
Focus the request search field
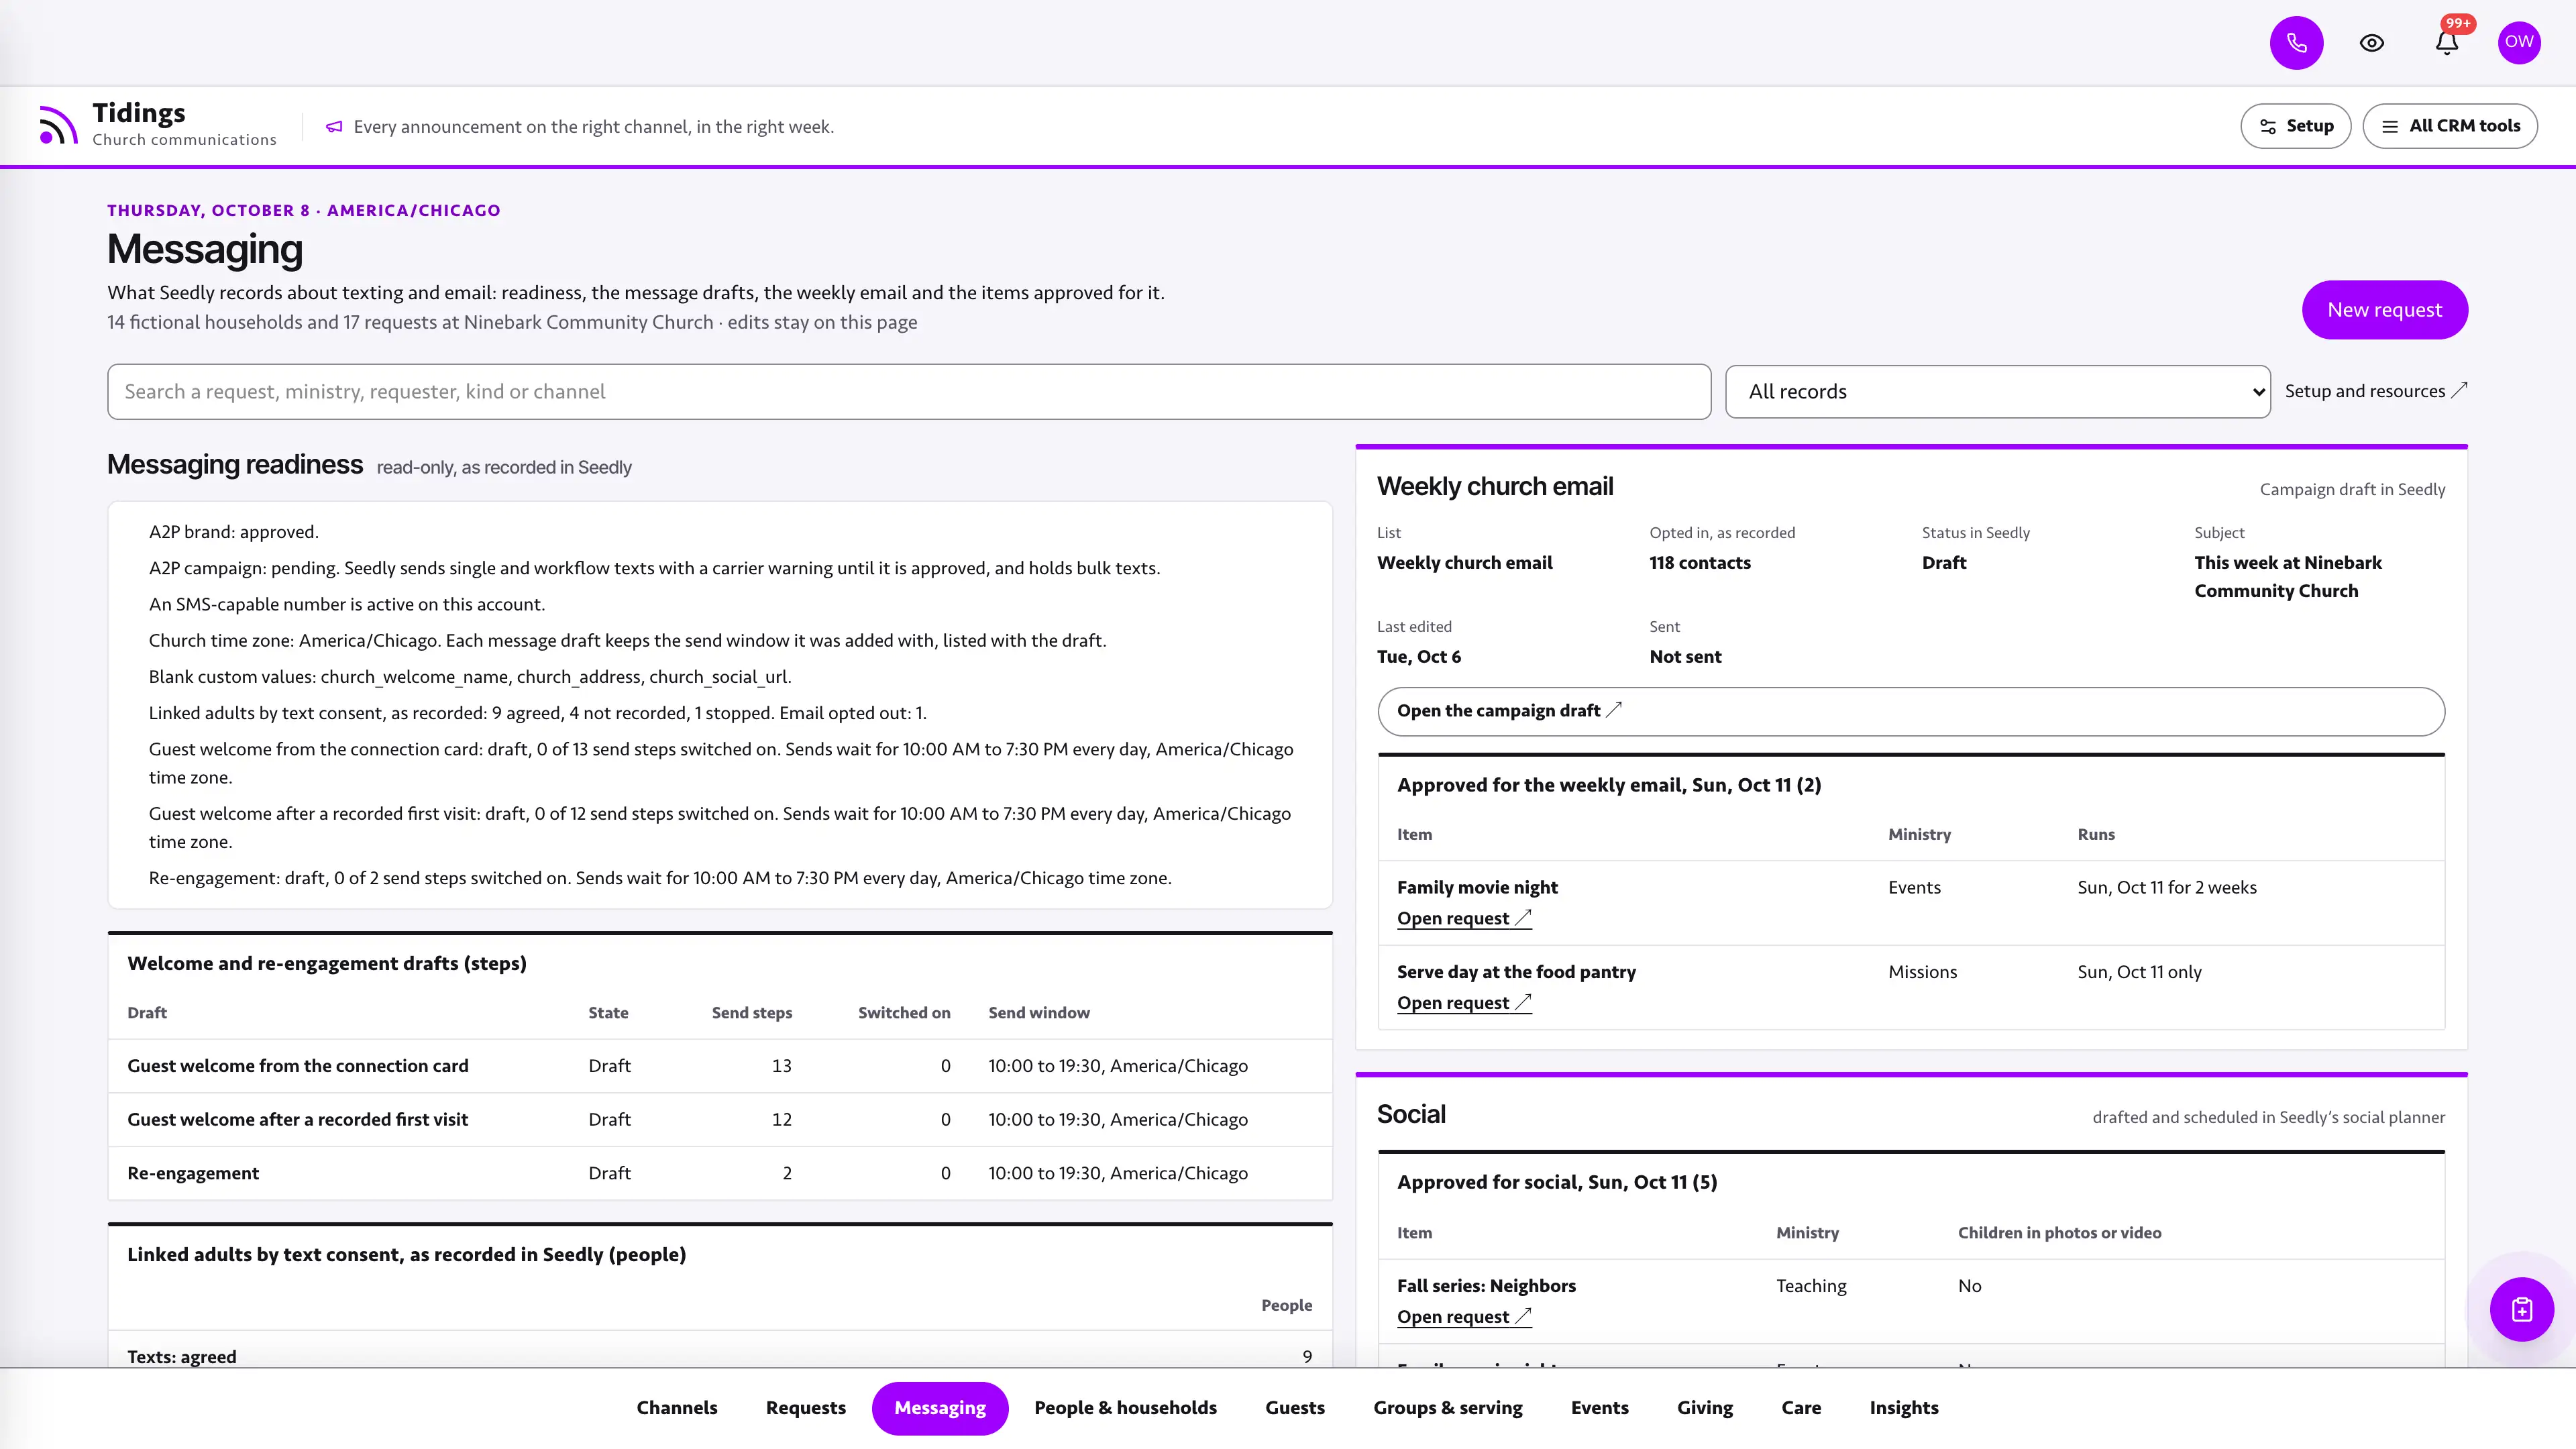click(x=909, y=392)
